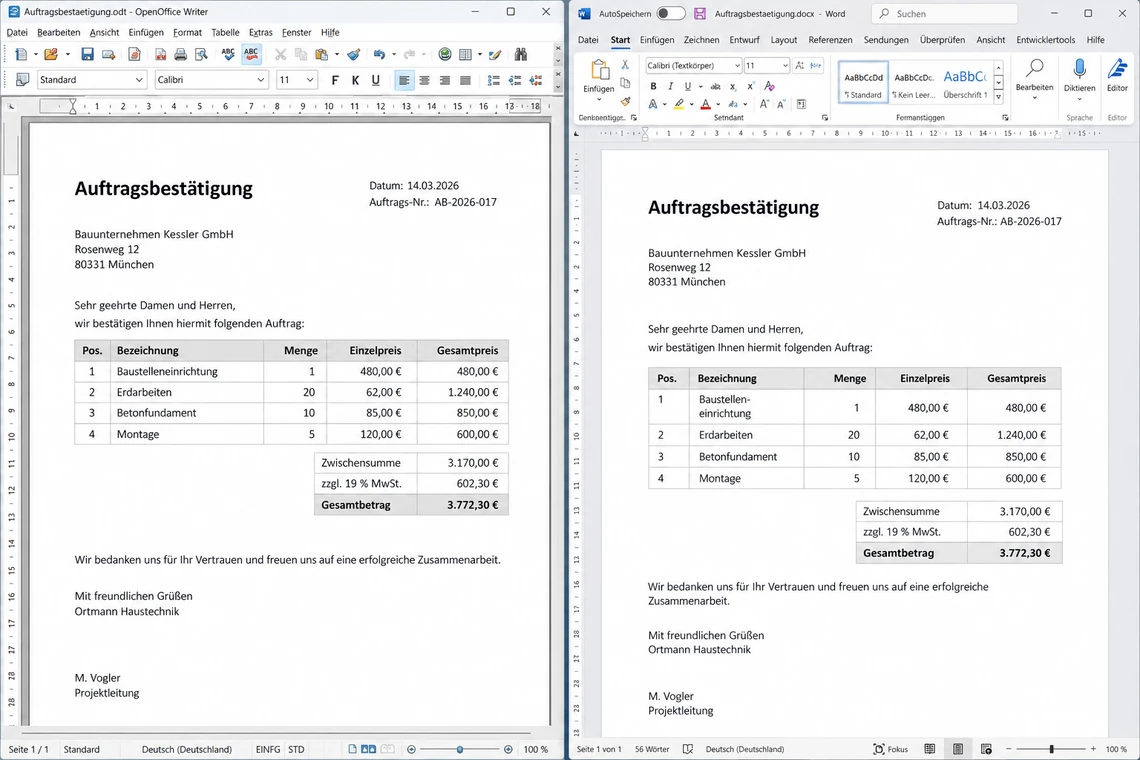Open Calibri font name dropdown in OpenOffice
This screenshot has width=1140, height=760.
(260, 80)
